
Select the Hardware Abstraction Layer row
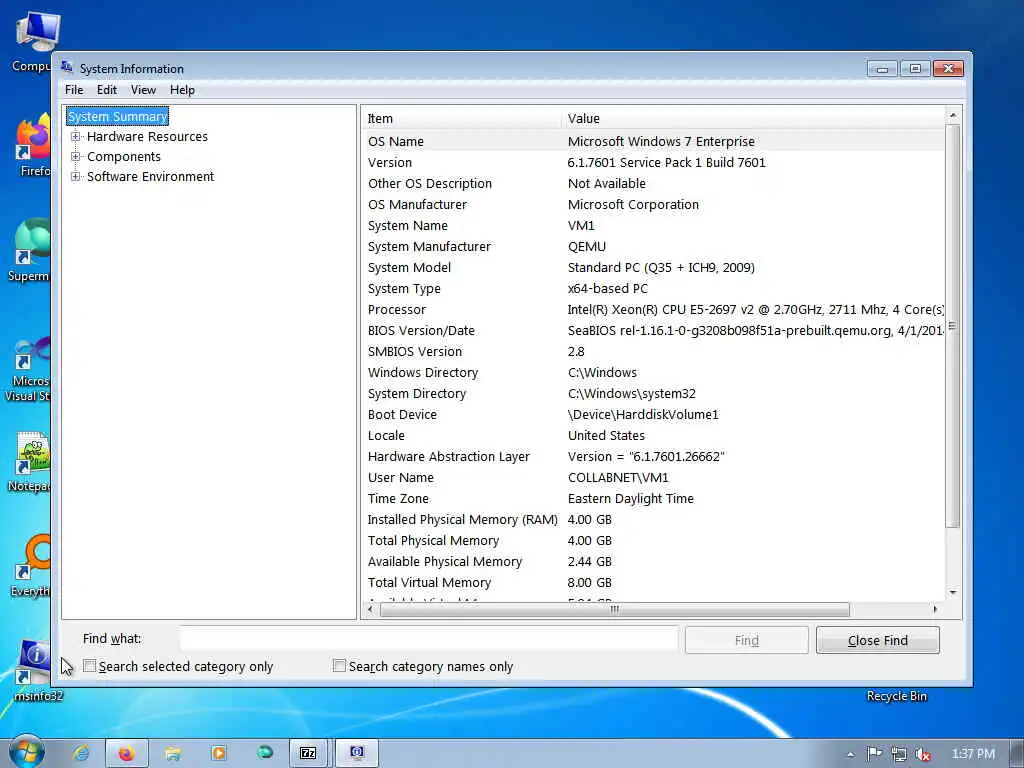pos(653,456)
